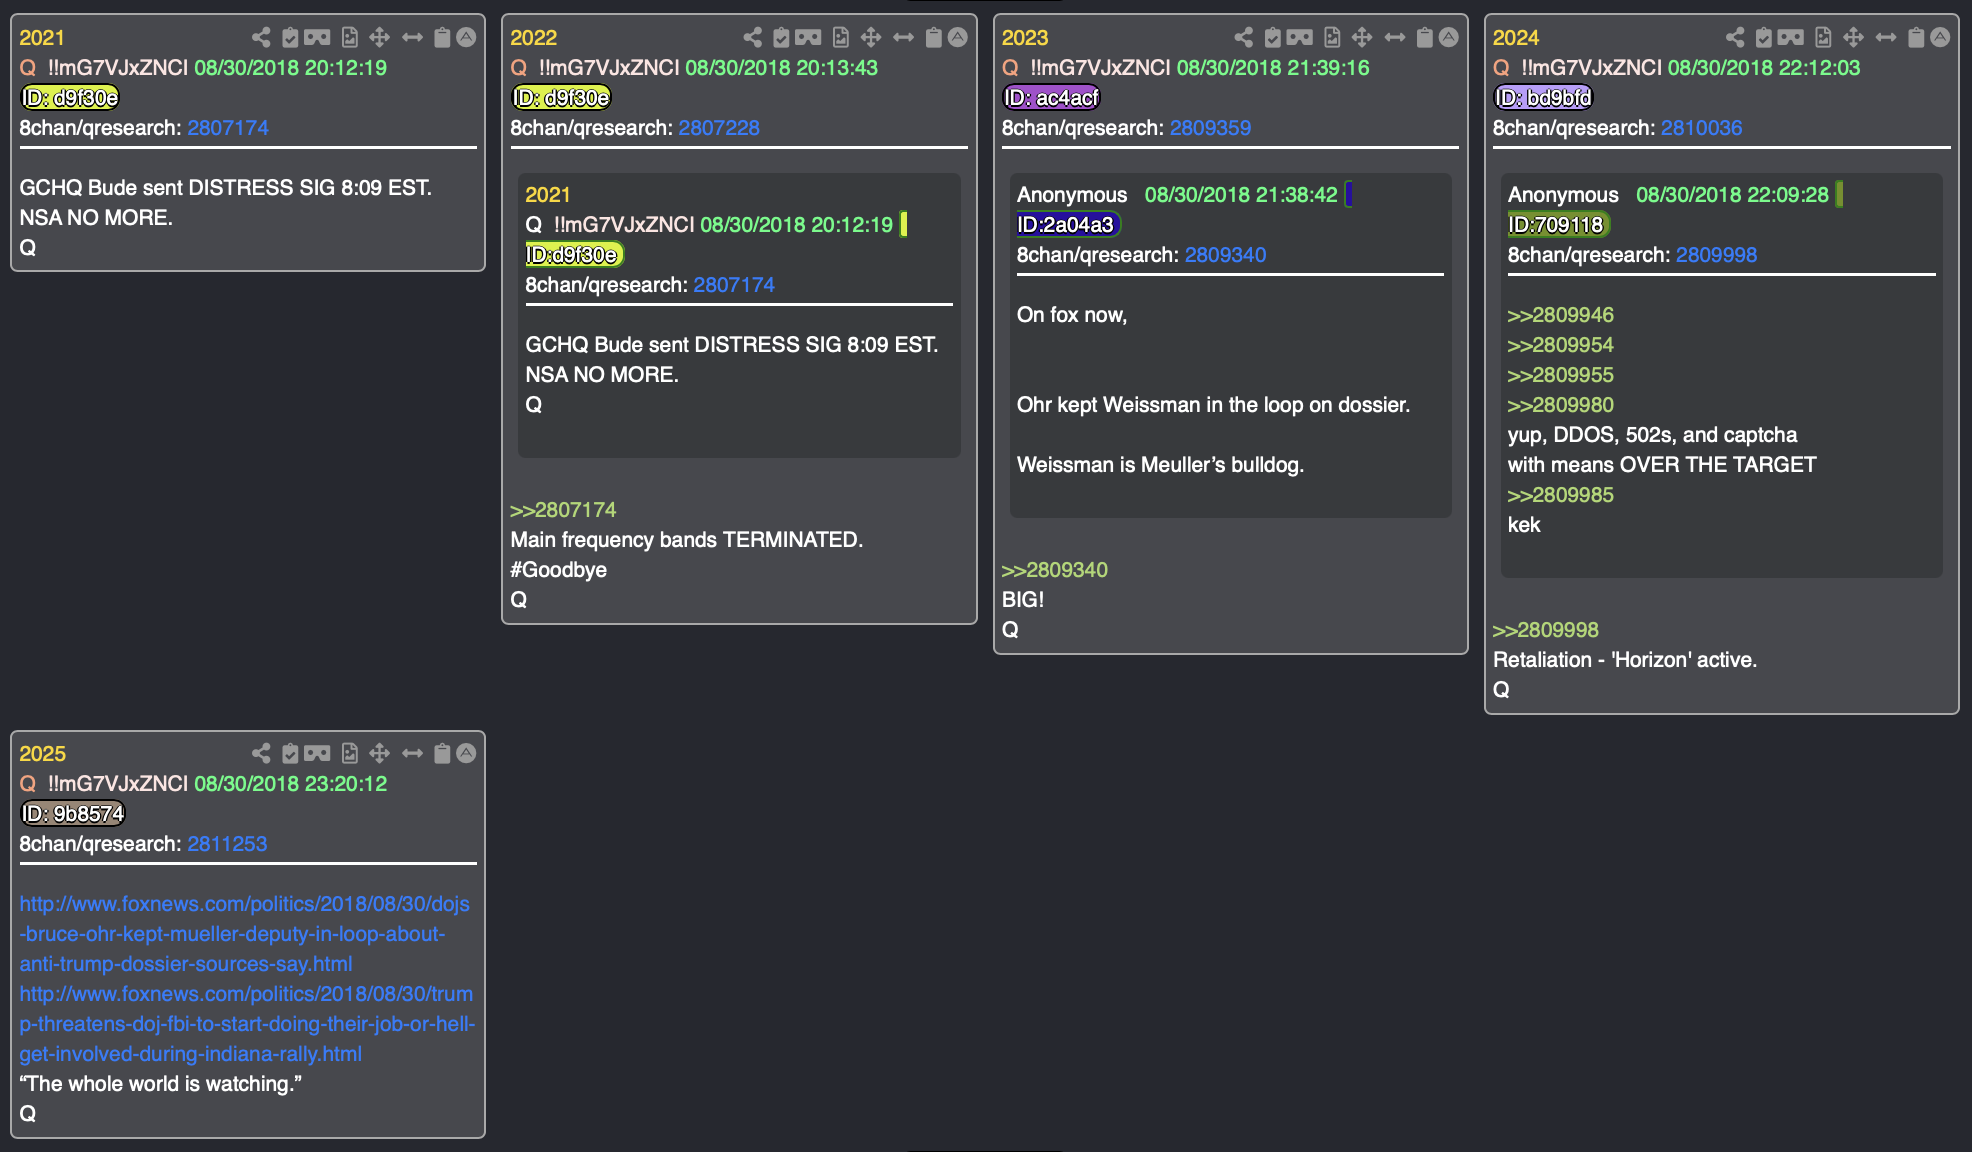Screen dimensions: 1972x1152
Task: Follow reply reference >>2809998 above 'Retaliation'
Action: [1546, 630]
